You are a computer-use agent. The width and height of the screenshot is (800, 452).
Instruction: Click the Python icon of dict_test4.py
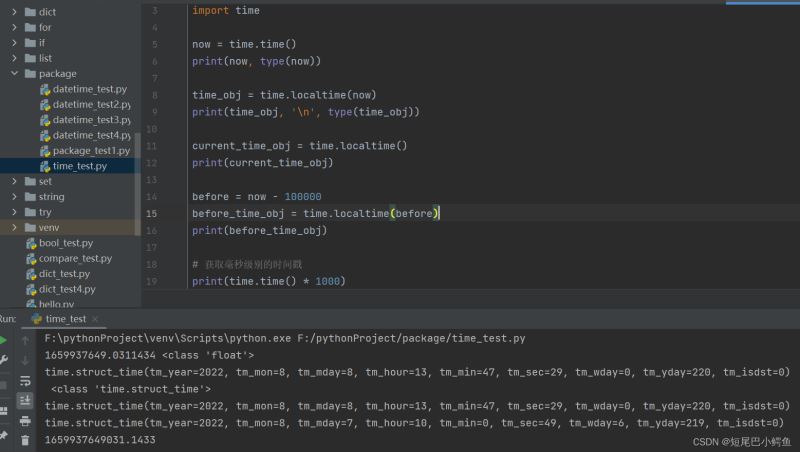pos(31,289)
